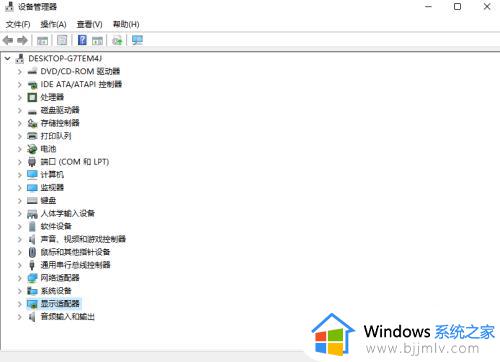Screen dimensions: 500x362
Task: Open the Properties sheet toolbar icon
Action: click(62, 40)
